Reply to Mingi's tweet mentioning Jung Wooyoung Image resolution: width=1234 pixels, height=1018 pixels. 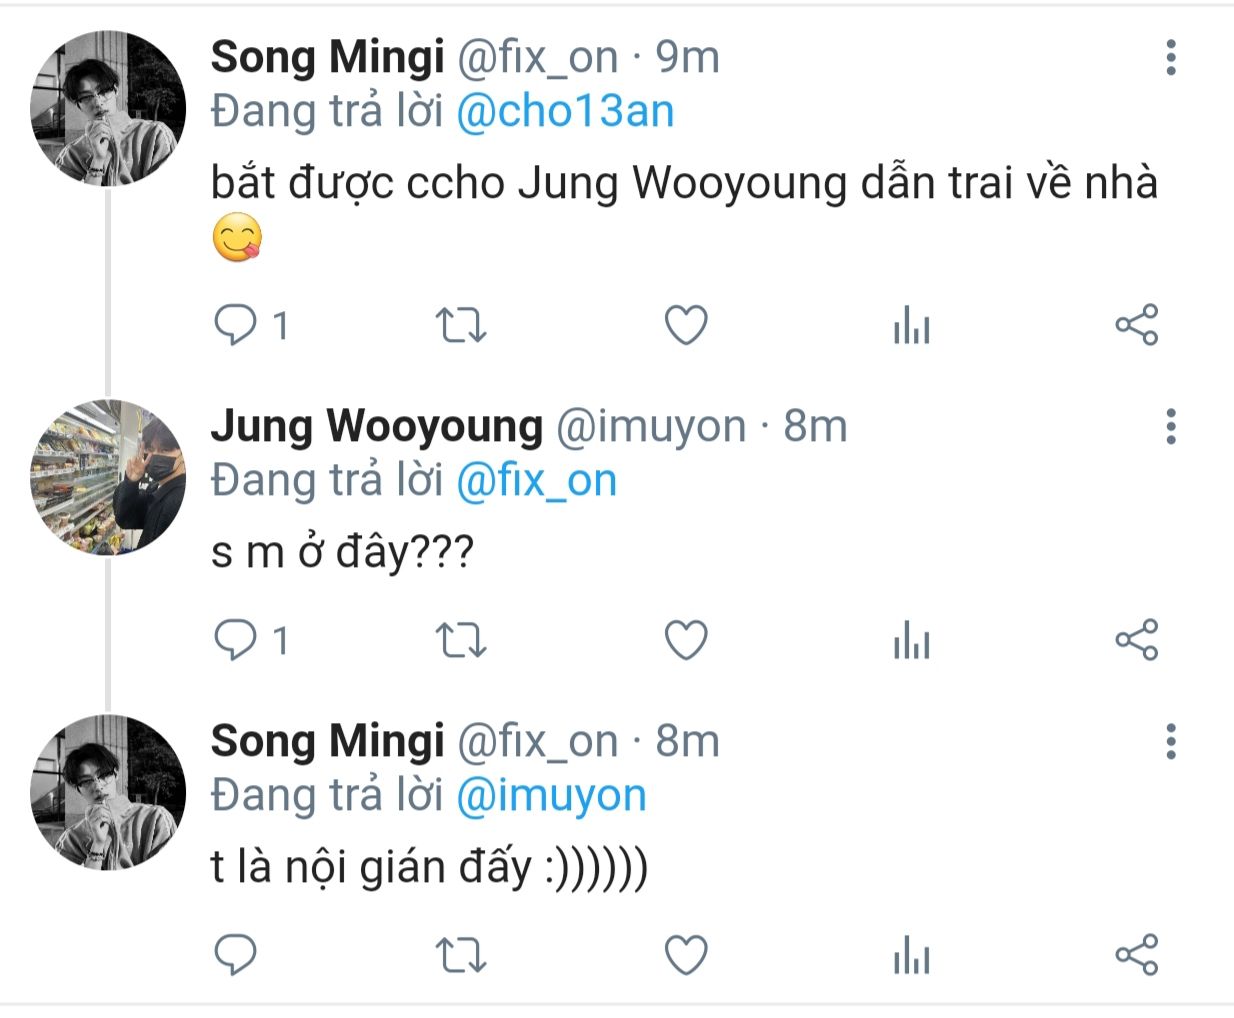point(236,325)
